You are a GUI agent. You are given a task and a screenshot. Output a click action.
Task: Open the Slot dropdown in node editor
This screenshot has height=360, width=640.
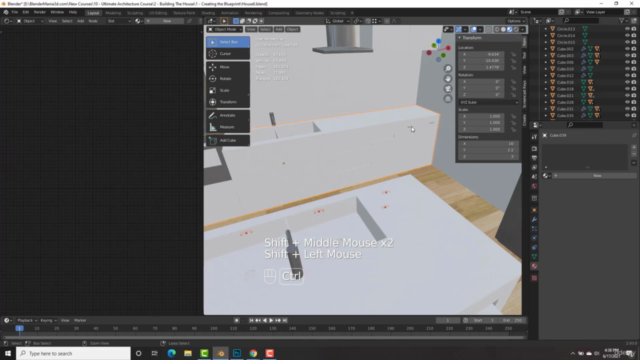click(118, 21)
